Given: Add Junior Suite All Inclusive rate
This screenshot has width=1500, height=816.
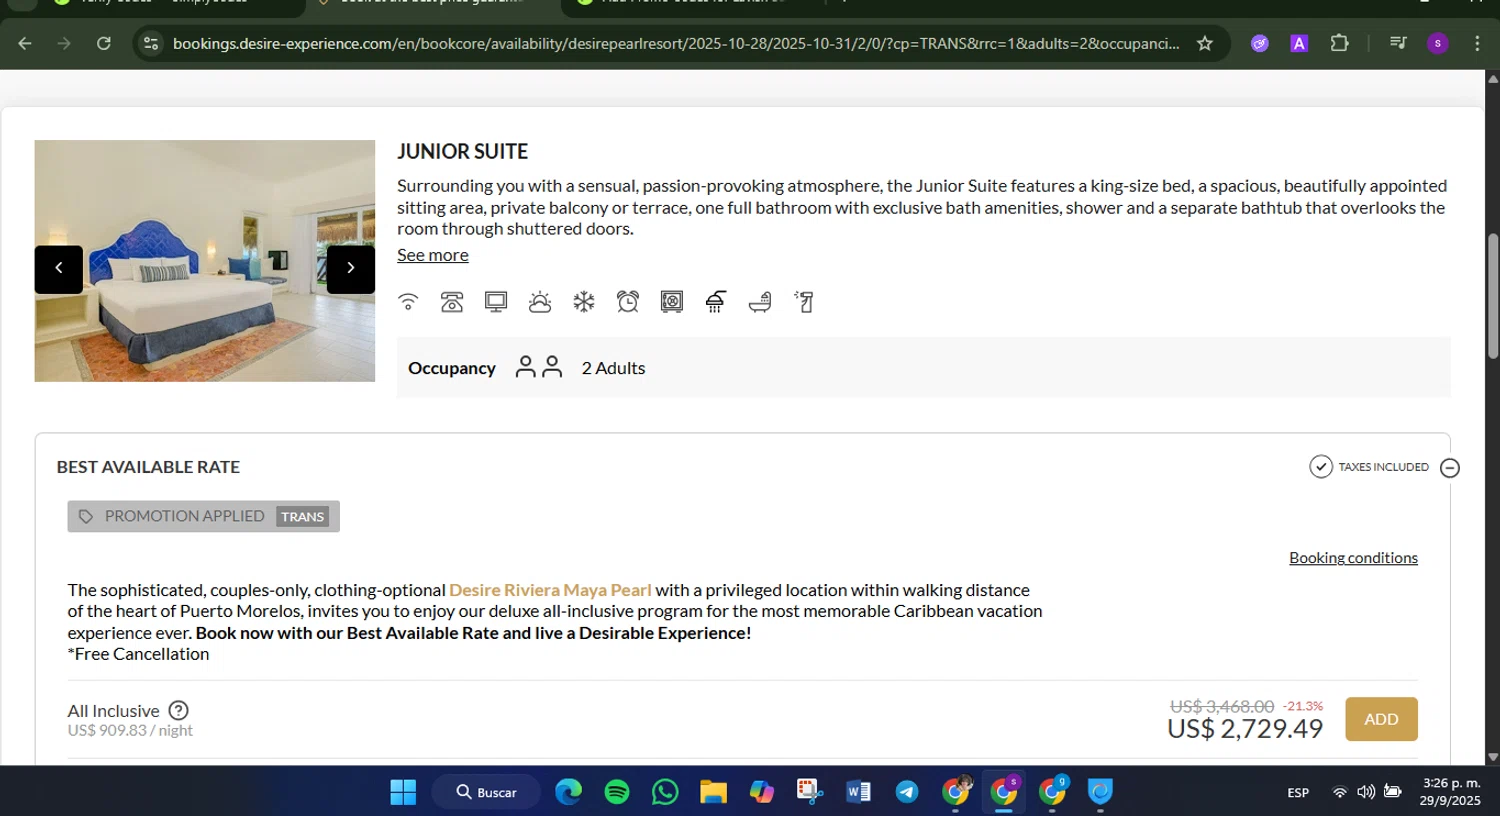Looking at the screenshot, I should pyautogui.click(x=1381, y=719).
